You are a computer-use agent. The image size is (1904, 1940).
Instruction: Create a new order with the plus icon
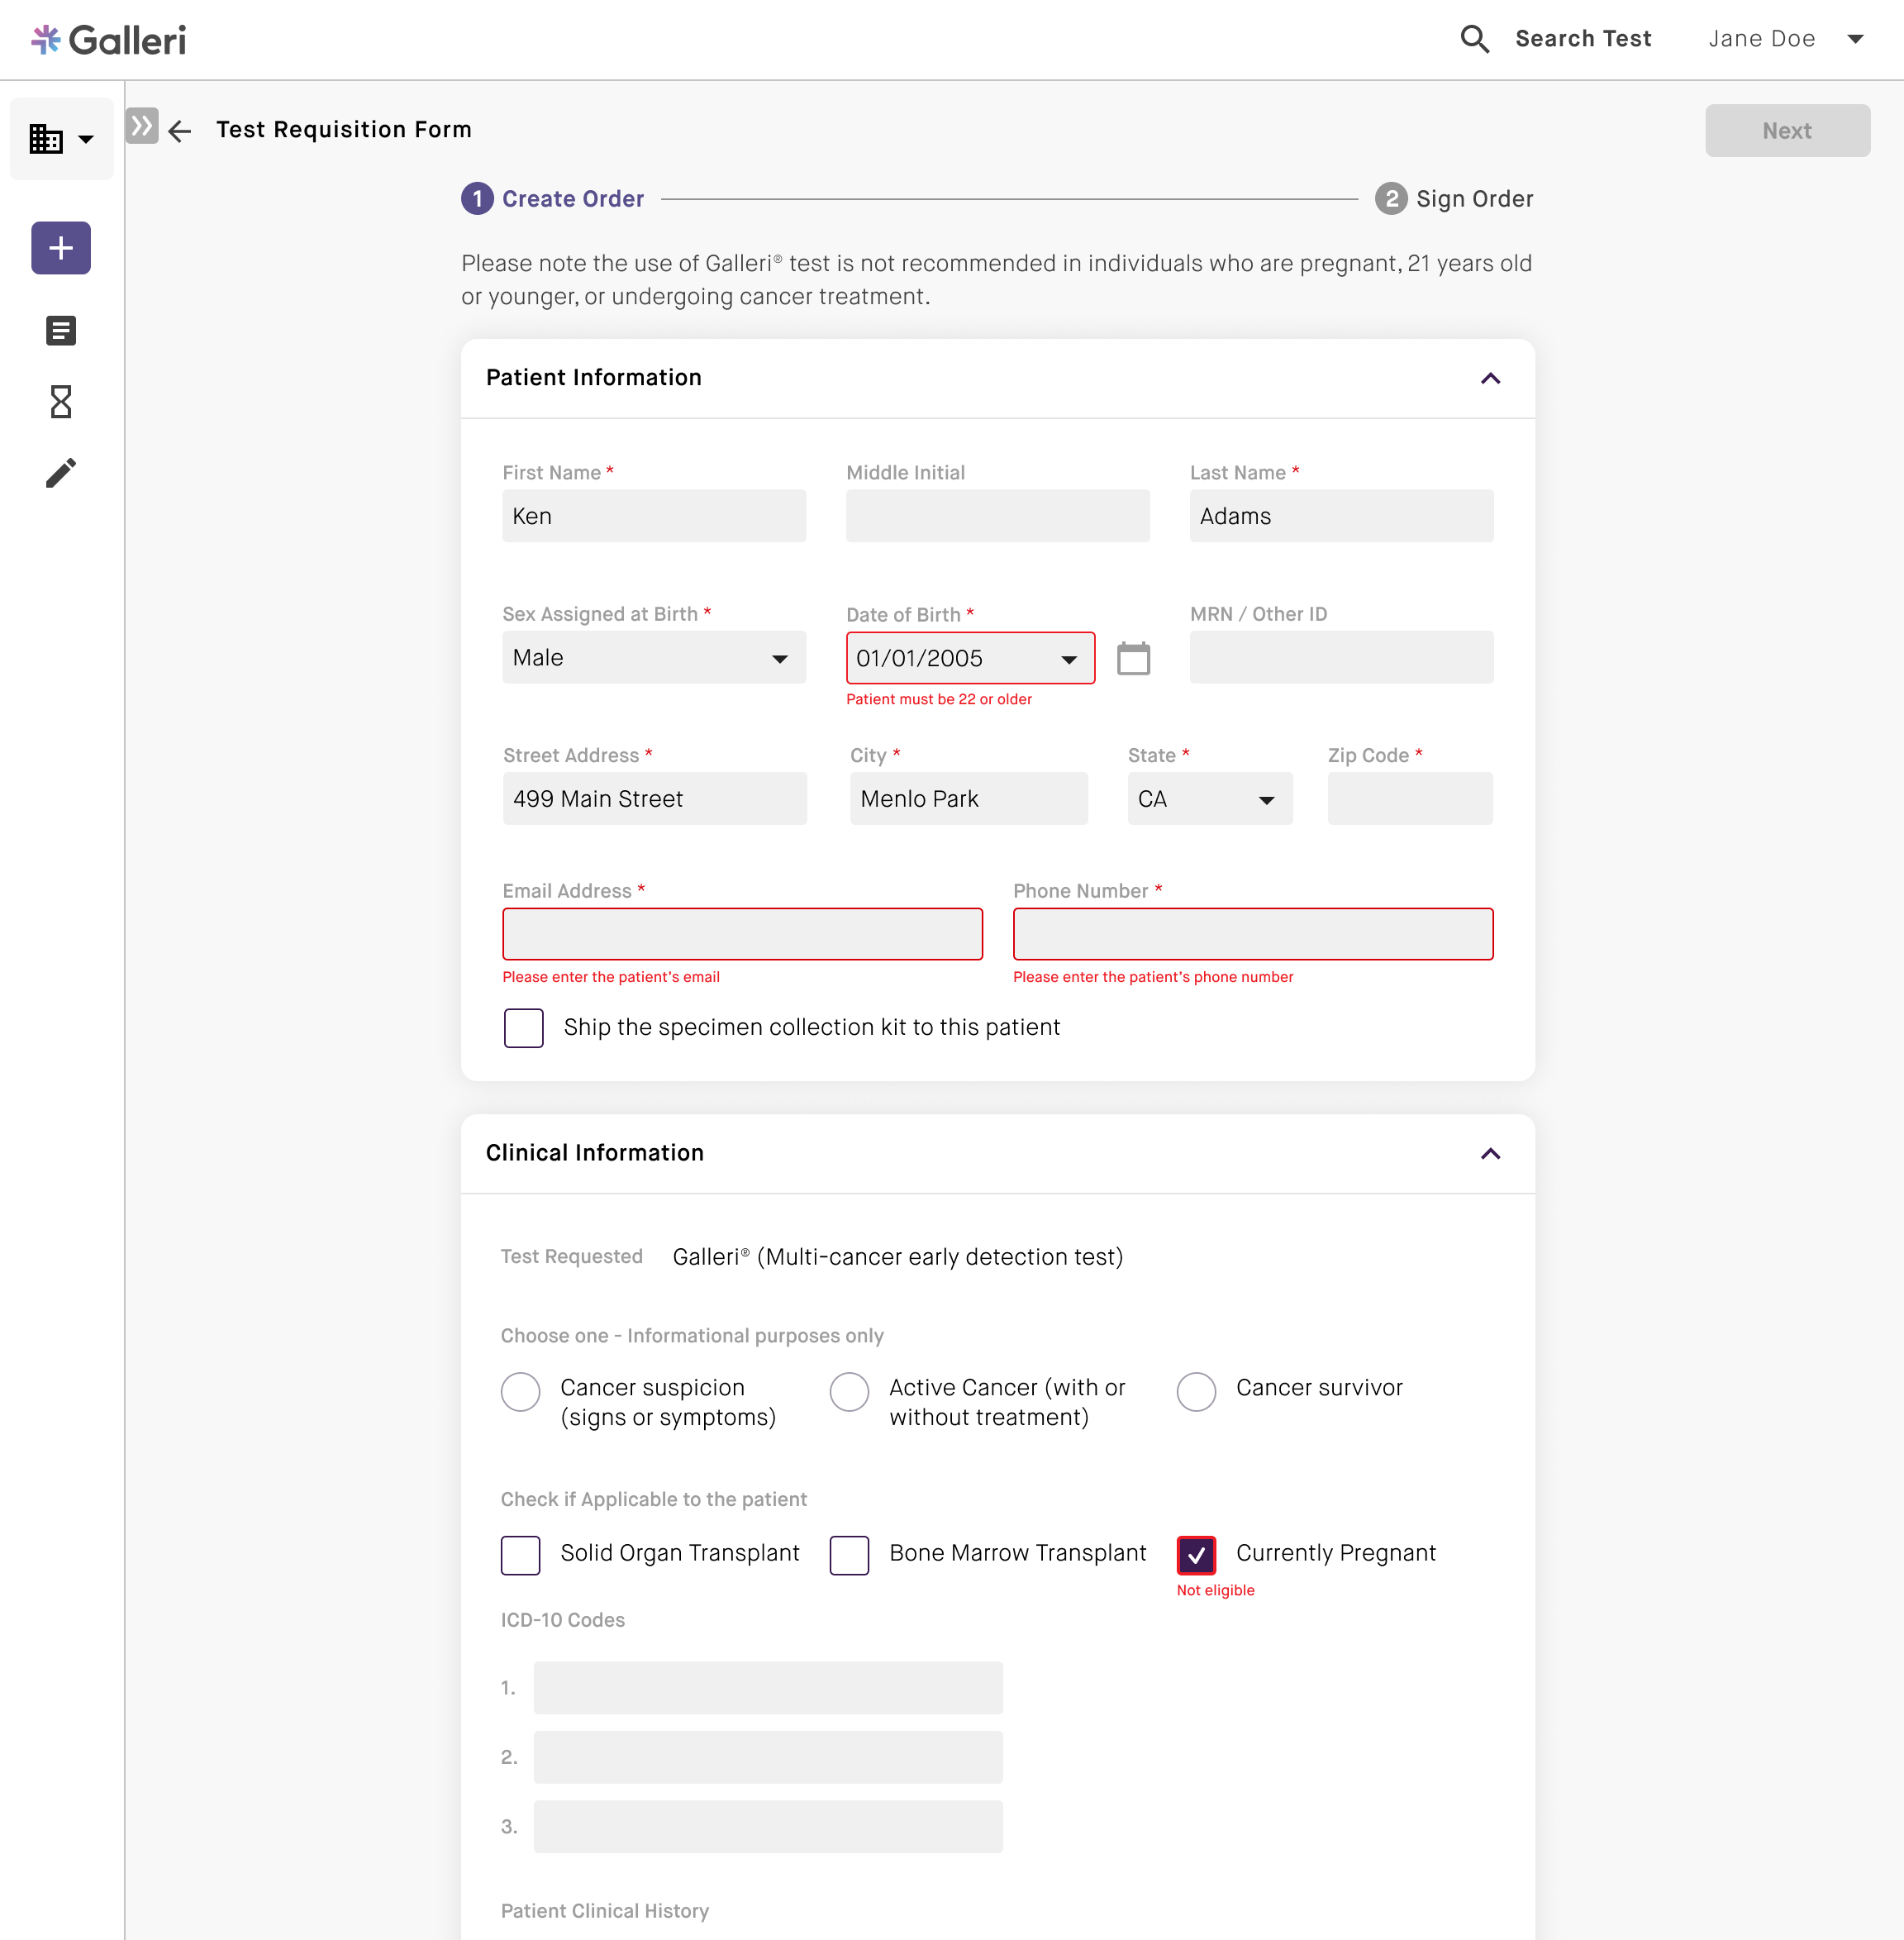[60, 248]
